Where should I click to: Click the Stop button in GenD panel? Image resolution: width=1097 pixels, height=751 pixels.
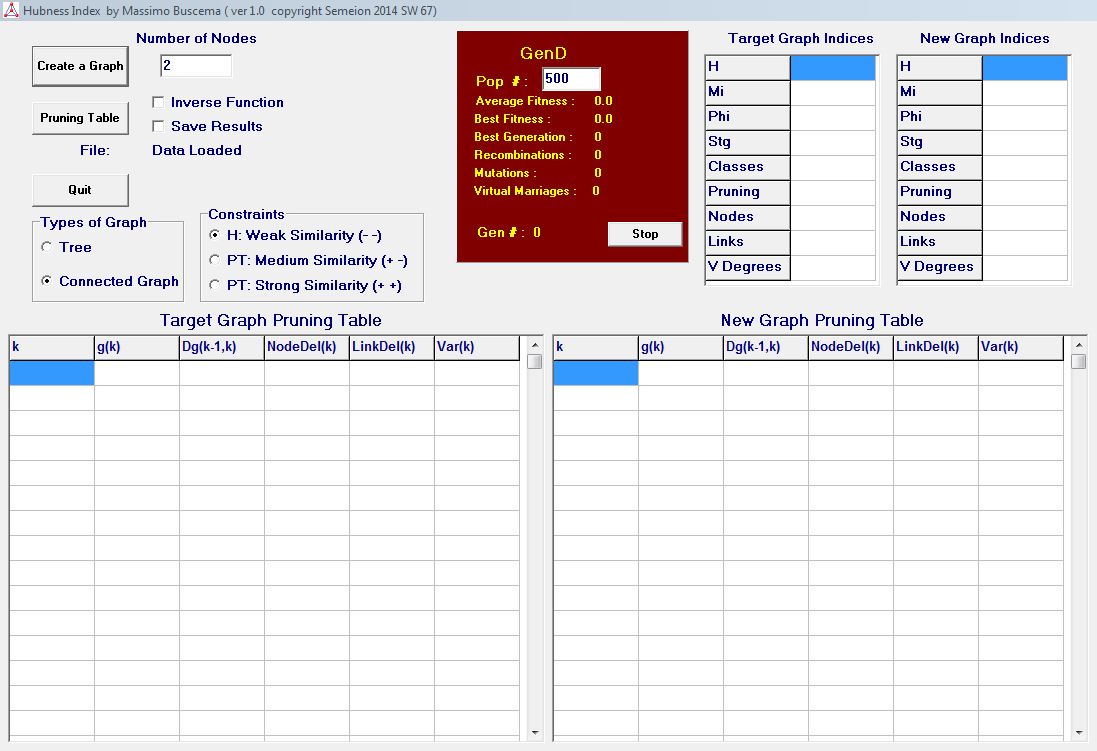pyautogui.click(x=645, y=234)
